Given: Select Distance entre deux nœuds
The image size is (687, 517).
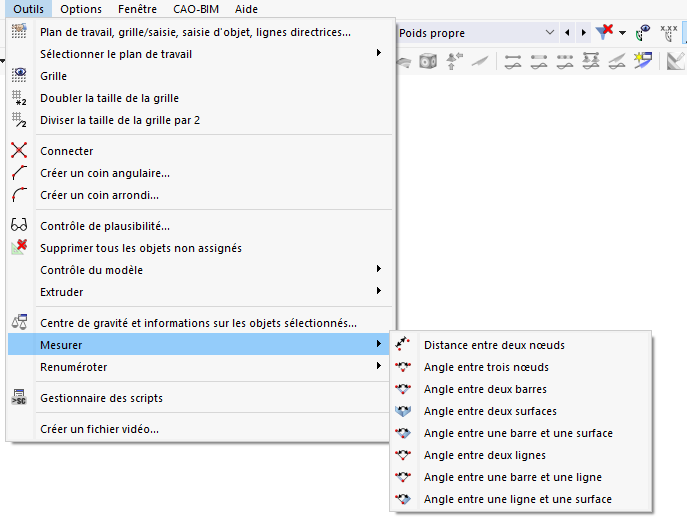Looking at the screenshot, I should coord(494,345).
